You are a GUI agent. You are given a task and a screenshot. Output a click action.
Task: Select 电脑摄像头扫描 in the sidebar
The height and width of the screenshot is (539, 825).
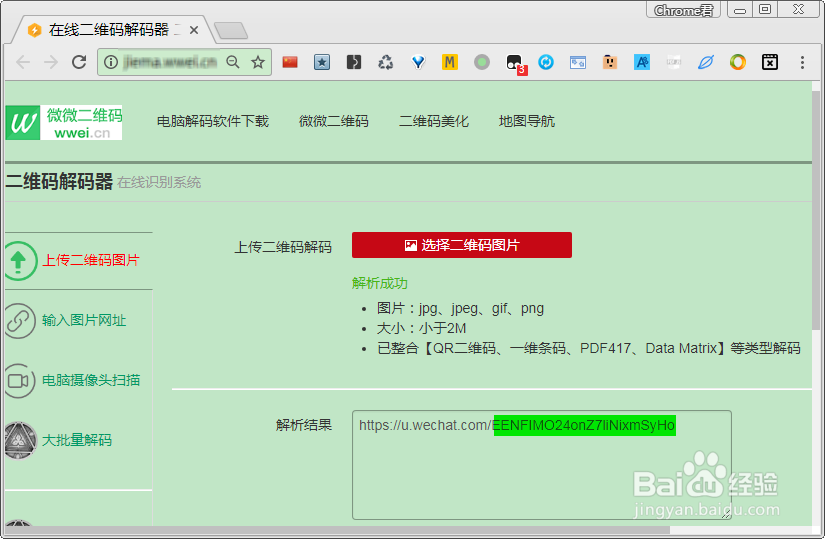pyautogui.click(x=90, y=380)
